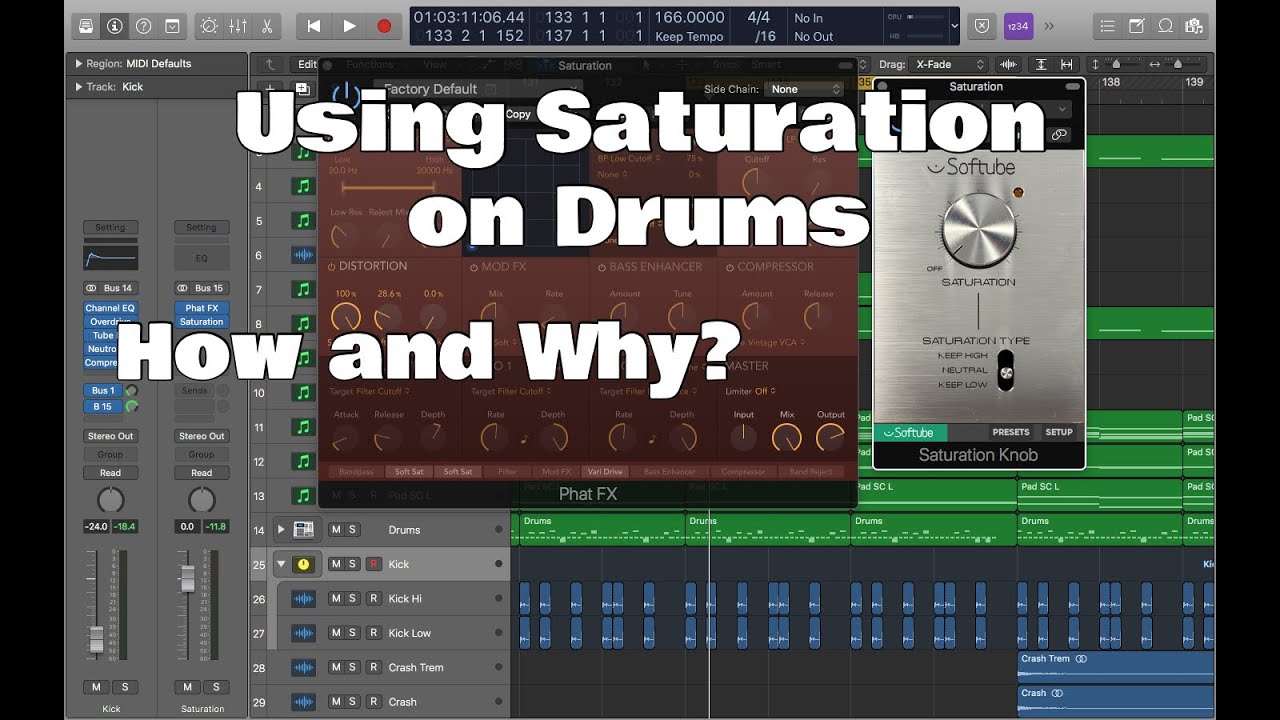Select Band Reject in effect chain
Image resolution: width=1280 pixels, height=720 pixels.
pyautogui.click(x=809, y=472)
